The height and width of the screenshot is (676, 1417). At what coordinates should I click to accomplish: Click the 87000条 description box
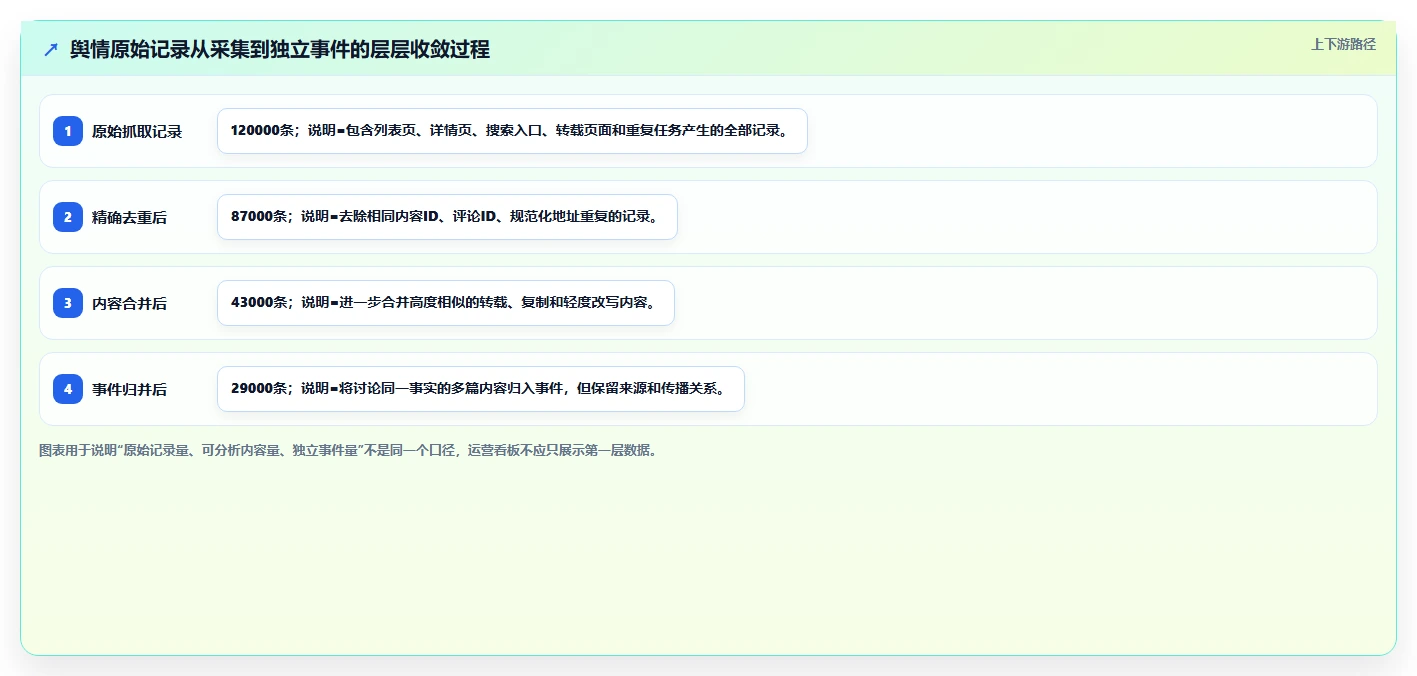coord(447,217)
